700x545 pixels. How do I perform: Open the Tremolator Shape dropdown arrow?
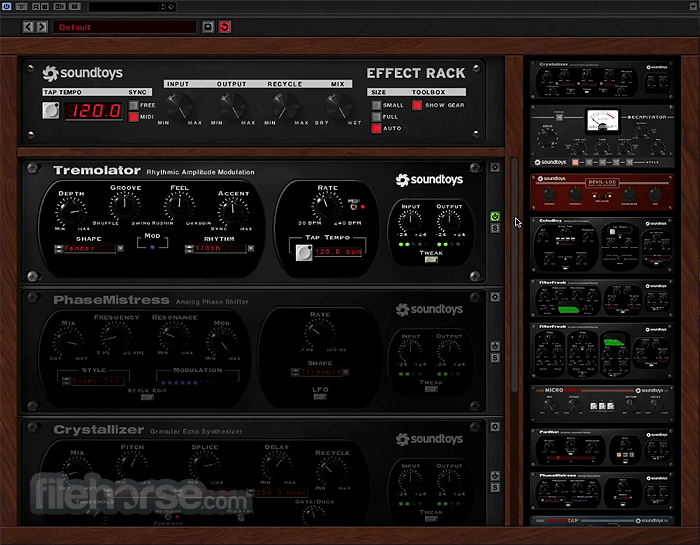pos(120,248)
